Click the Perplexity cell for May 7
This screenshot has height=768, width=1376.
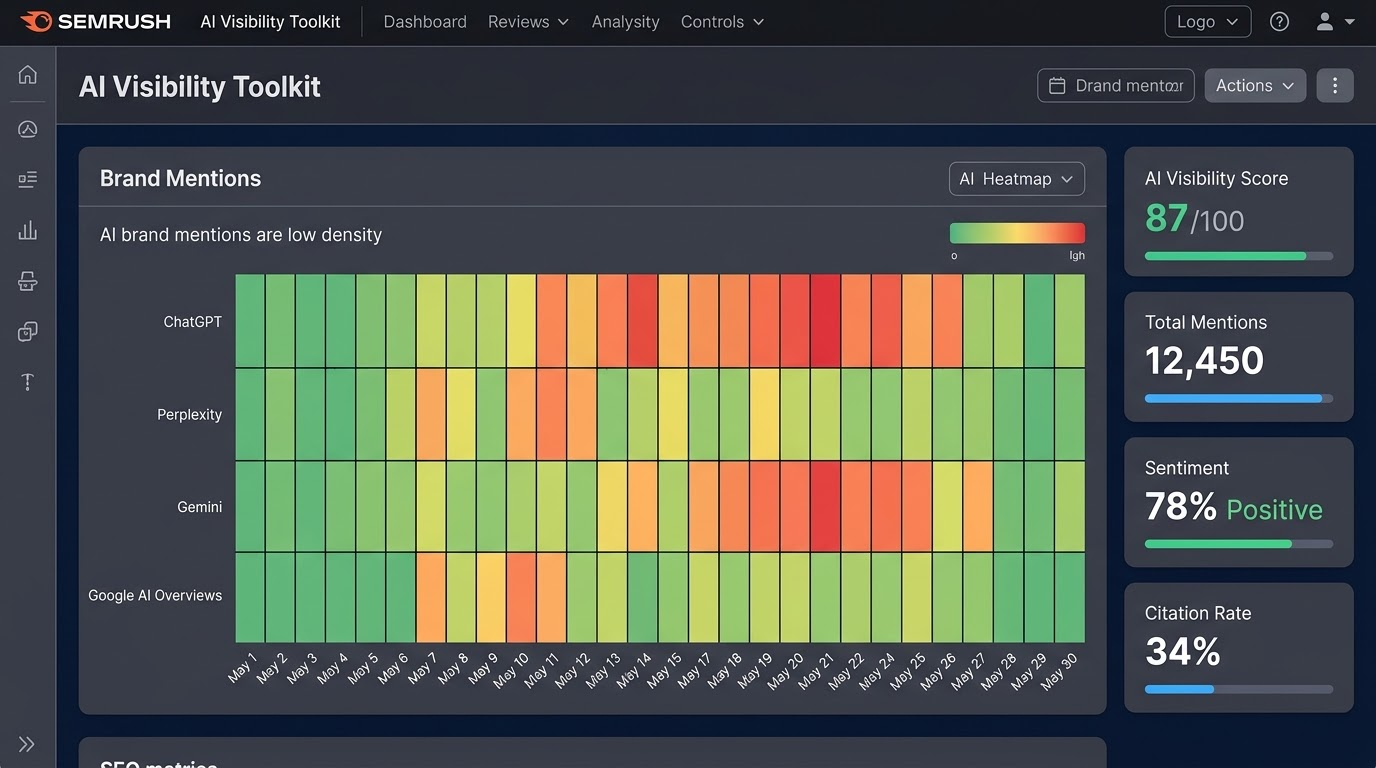(431, 414)
